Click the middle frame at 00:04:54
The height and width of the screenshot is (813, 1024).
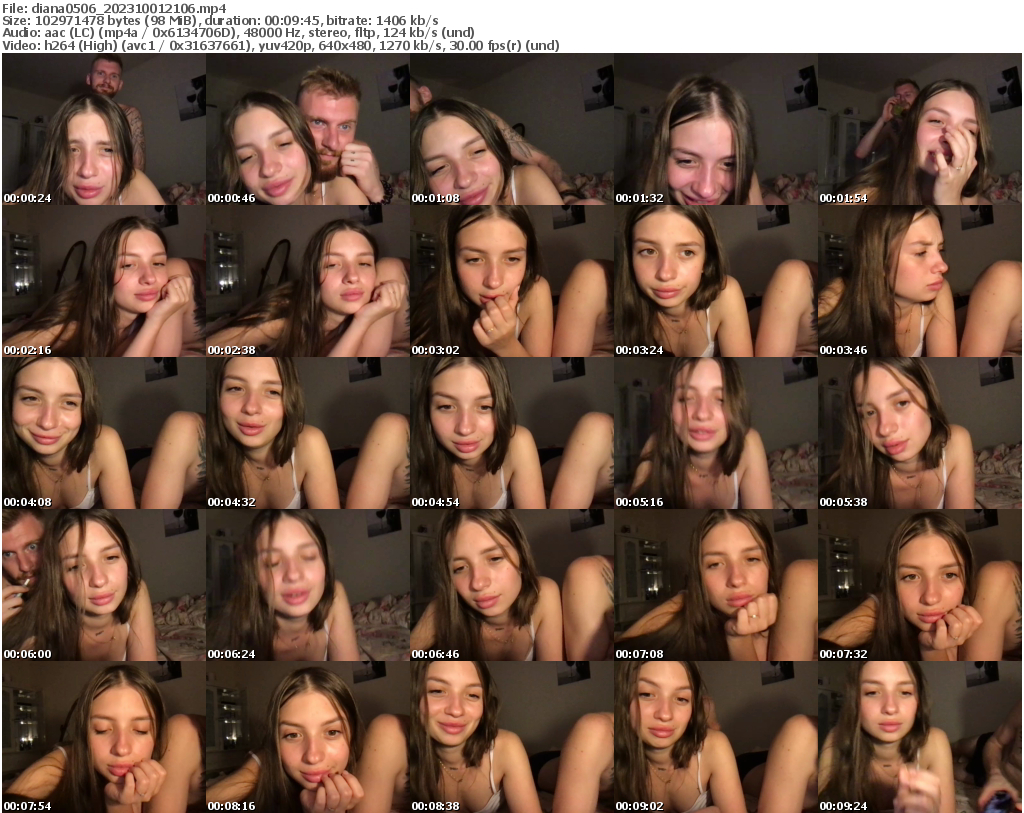(512, 434)
